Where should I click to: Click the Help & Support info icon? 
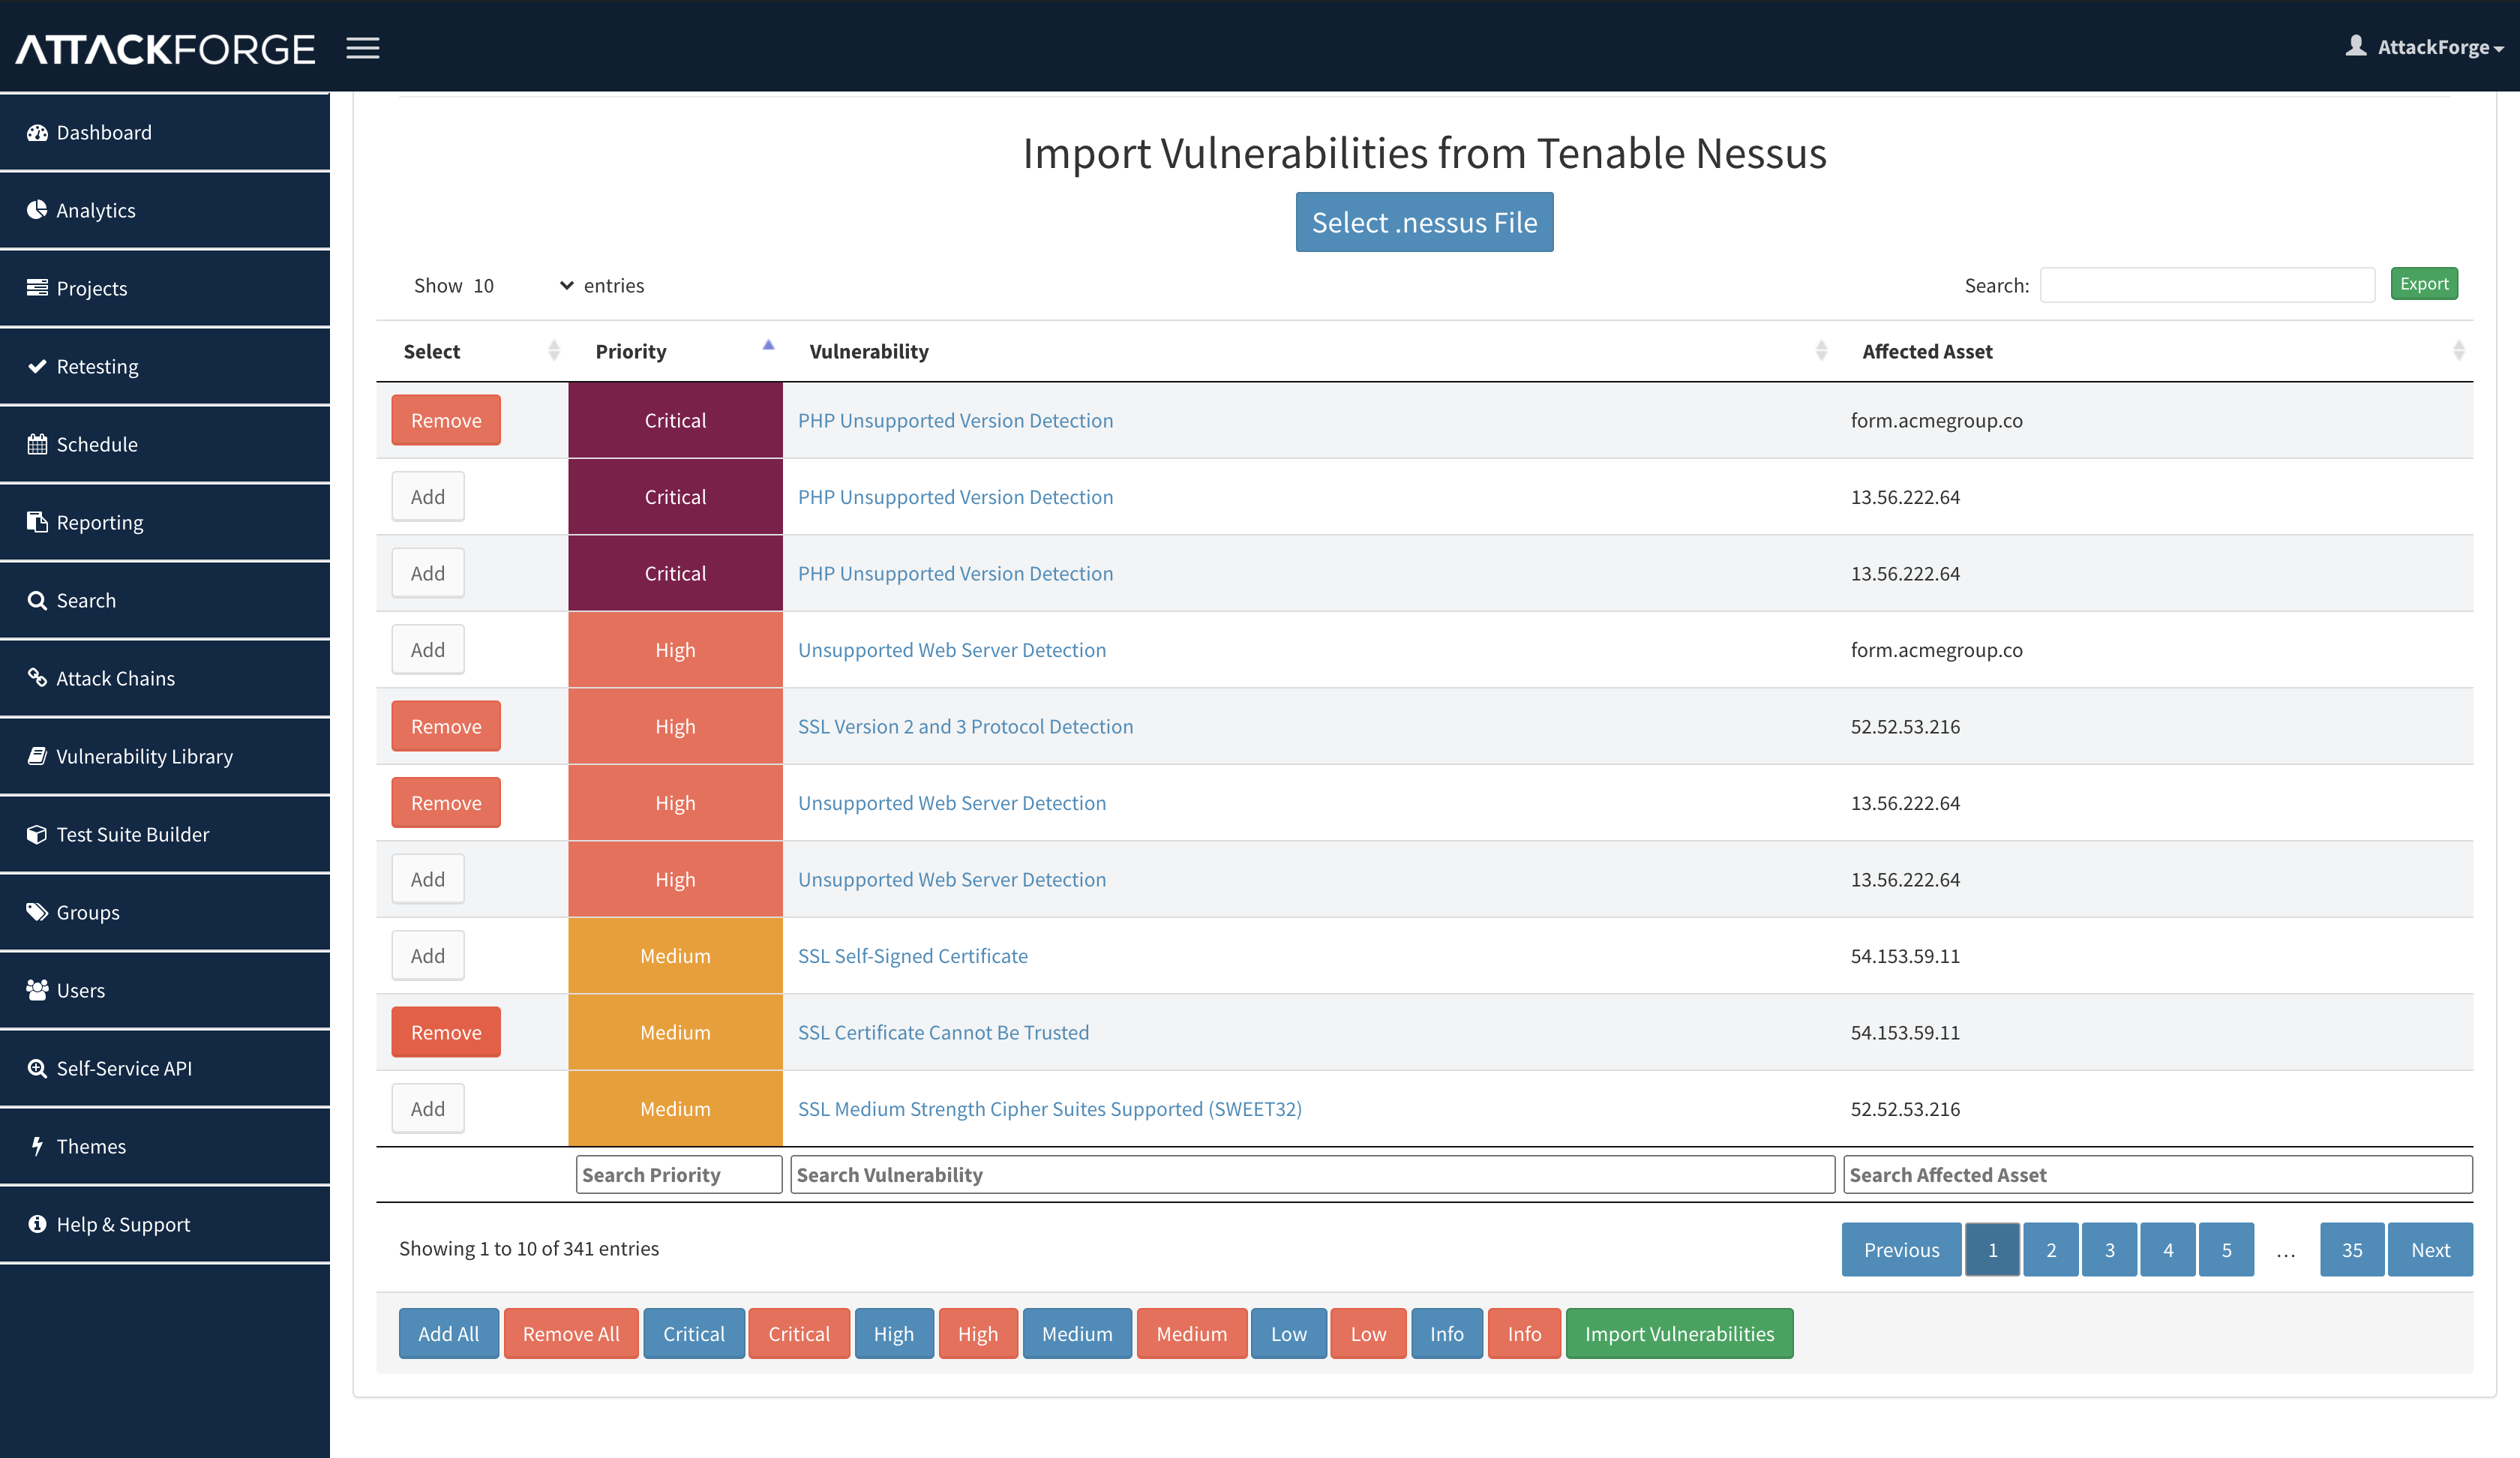pos(37,1224)
